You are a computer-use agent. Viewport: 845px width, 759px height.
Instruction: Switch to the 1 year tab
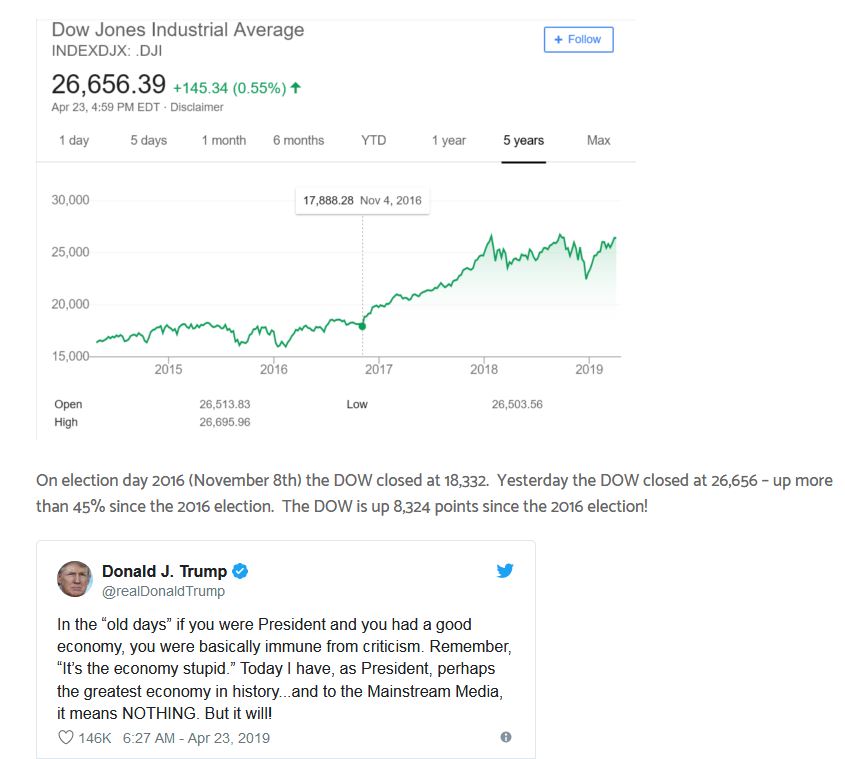(x=448, y=140)
